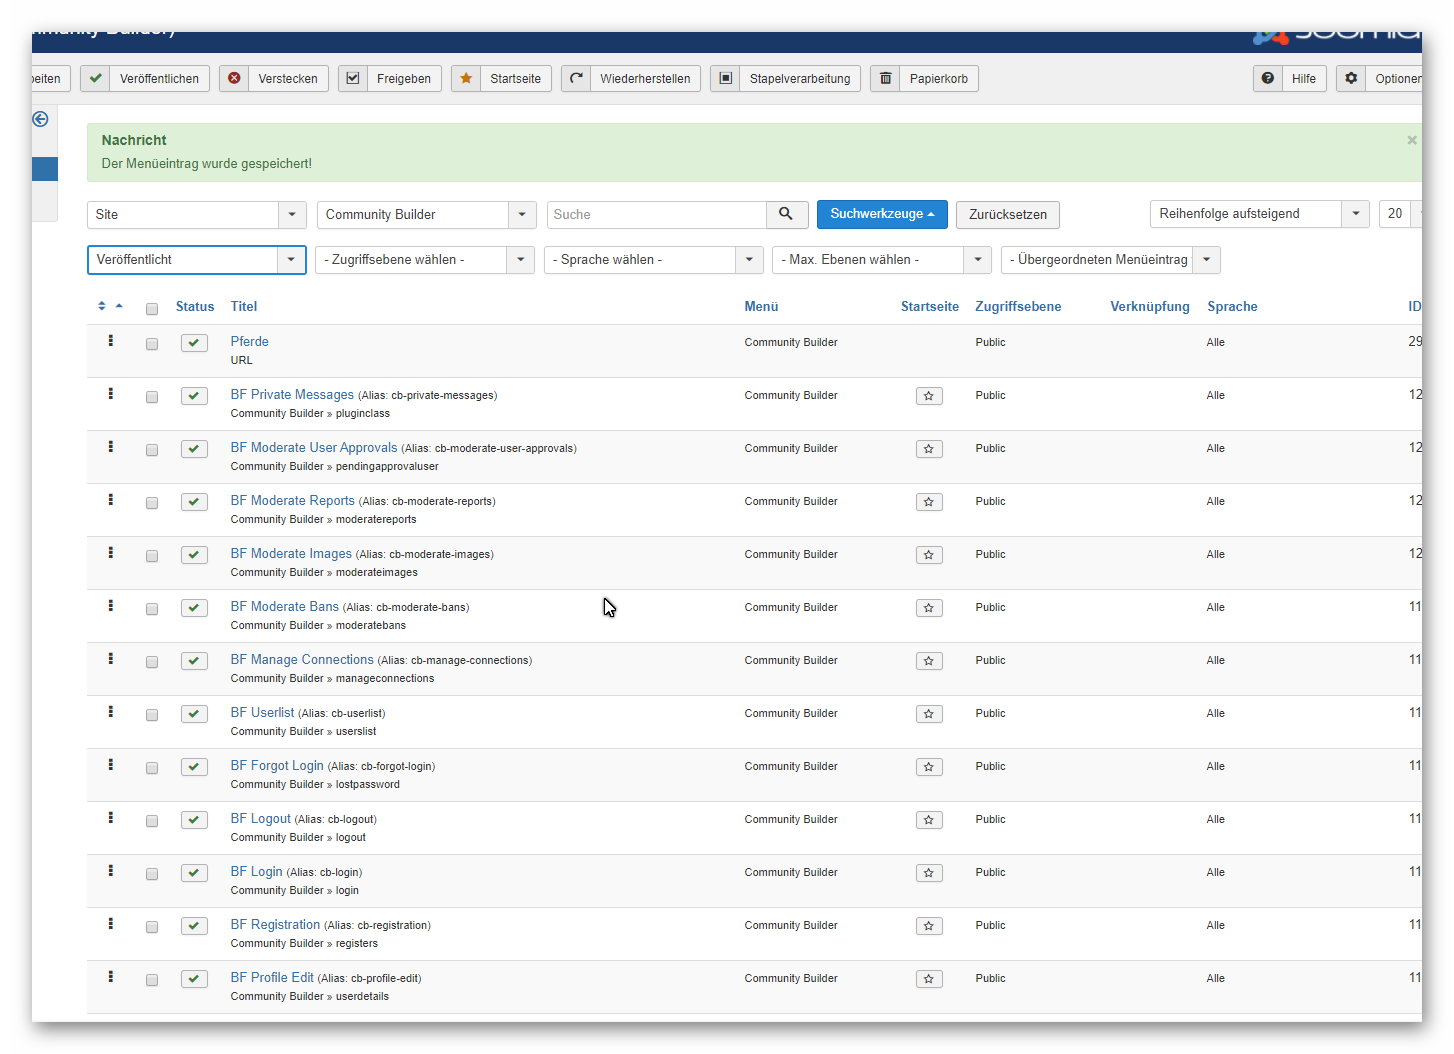Toggle published status of BF Moderate Reports
Viewport: 1454px width, 1054px height.
(194, 502)
